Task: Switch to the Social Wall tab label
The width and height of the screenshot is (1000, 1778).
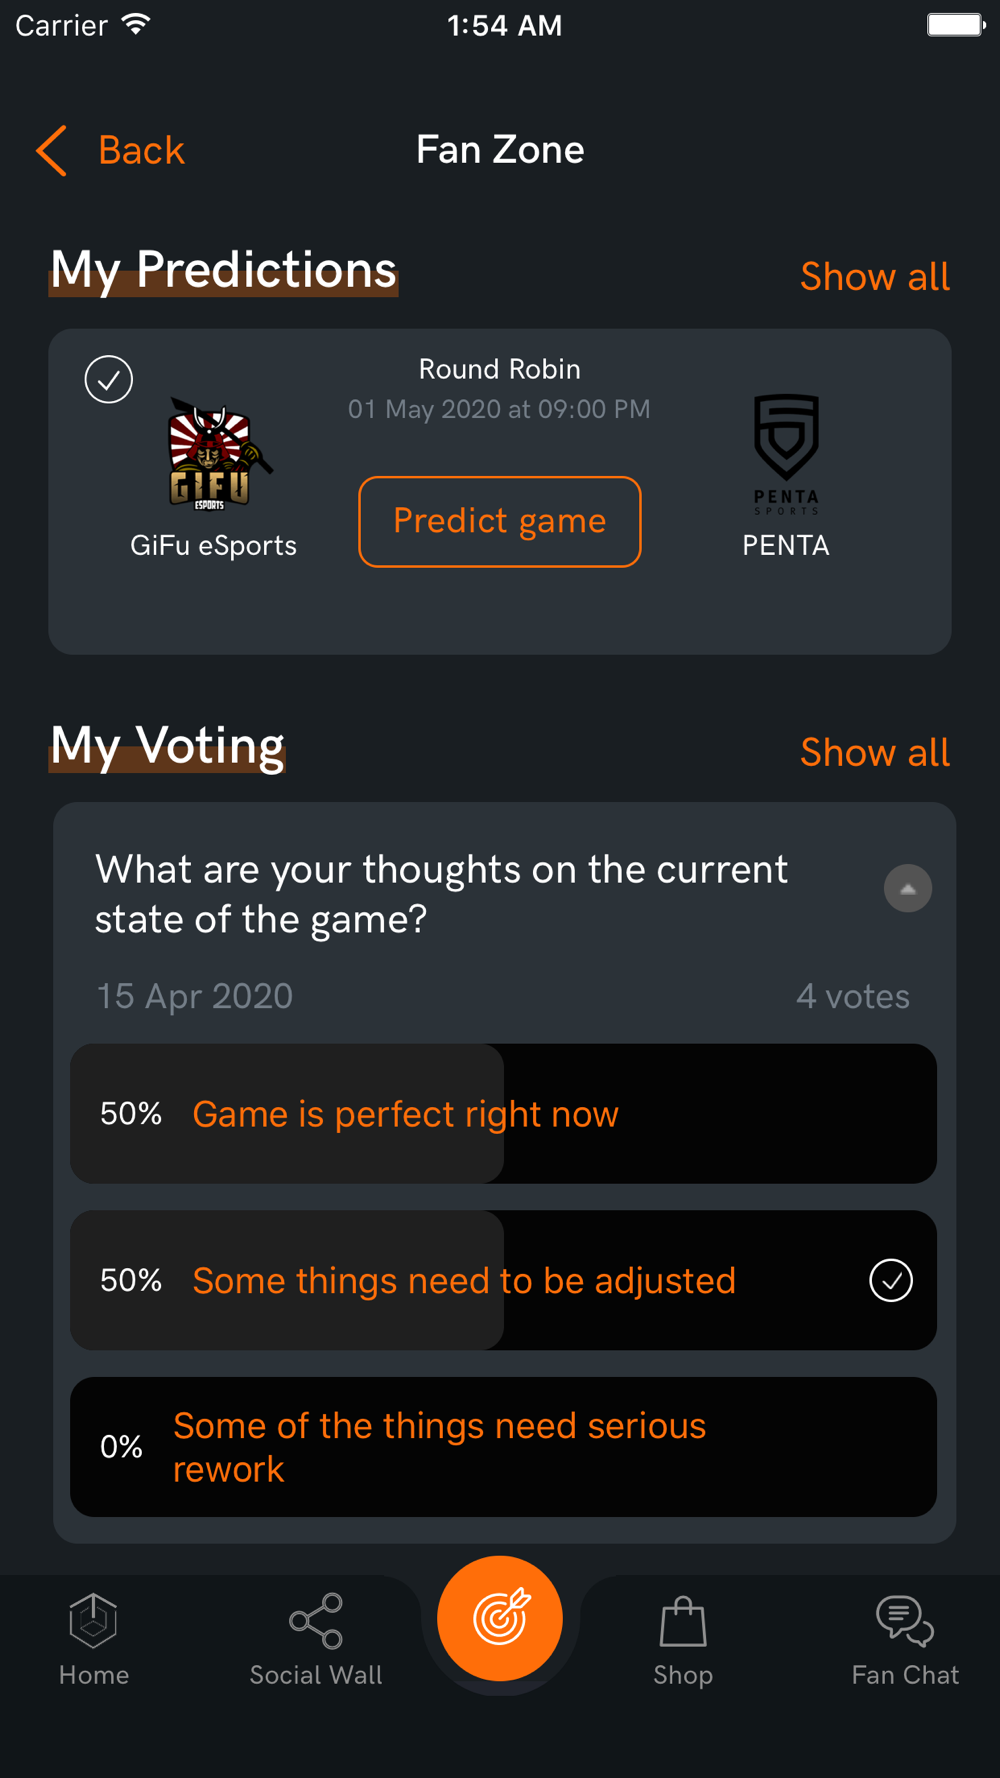Action: [x=316, y=1675]
